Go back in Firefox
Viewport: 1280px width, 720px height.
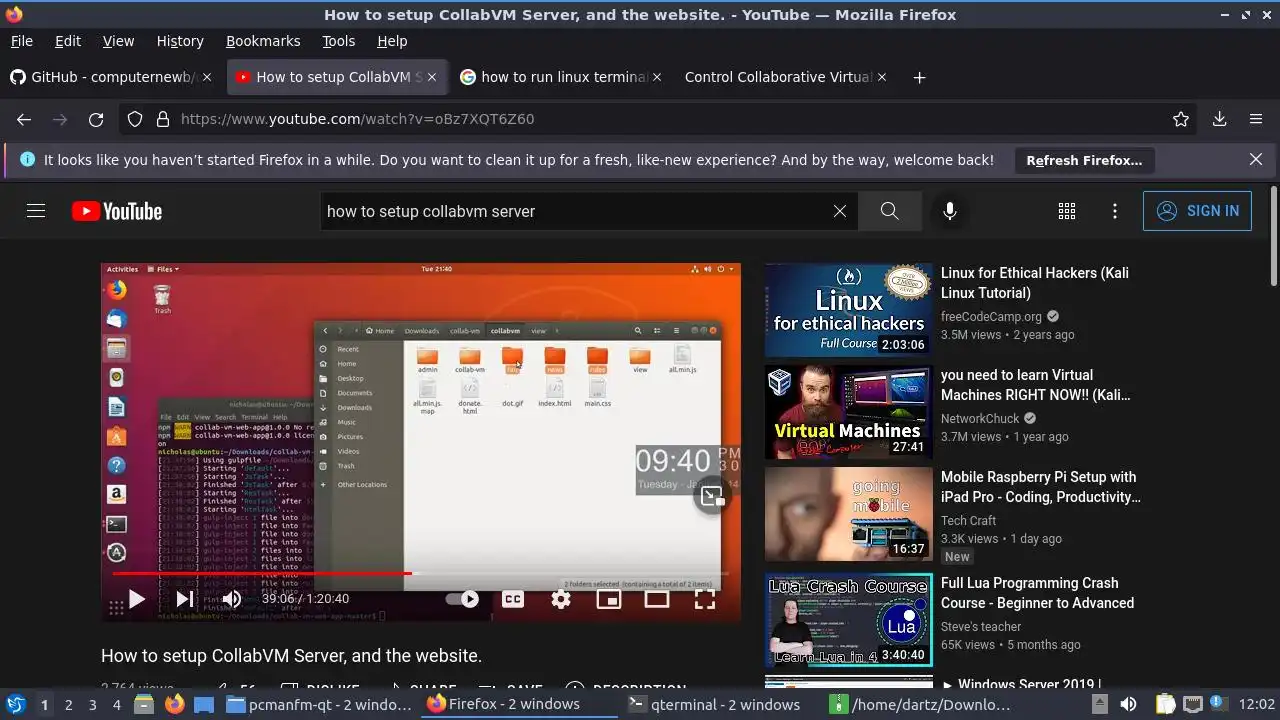coord(24,119)
